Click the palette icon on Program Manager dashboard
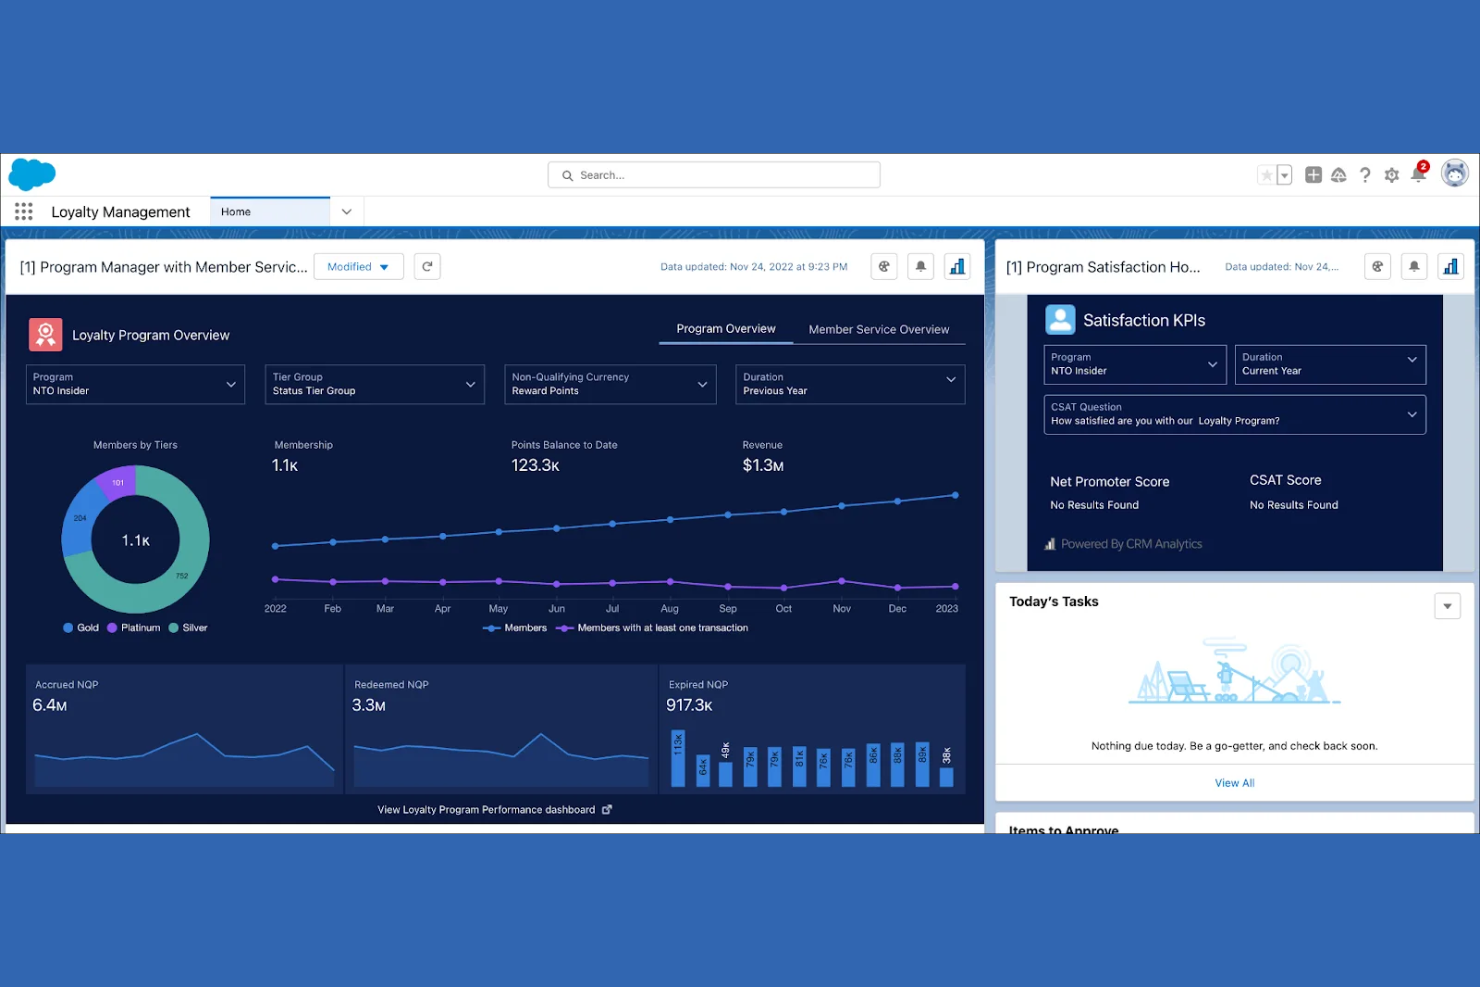Viewport: 1480px width, 987px height. pyautogui.click(x=884, y=267)
